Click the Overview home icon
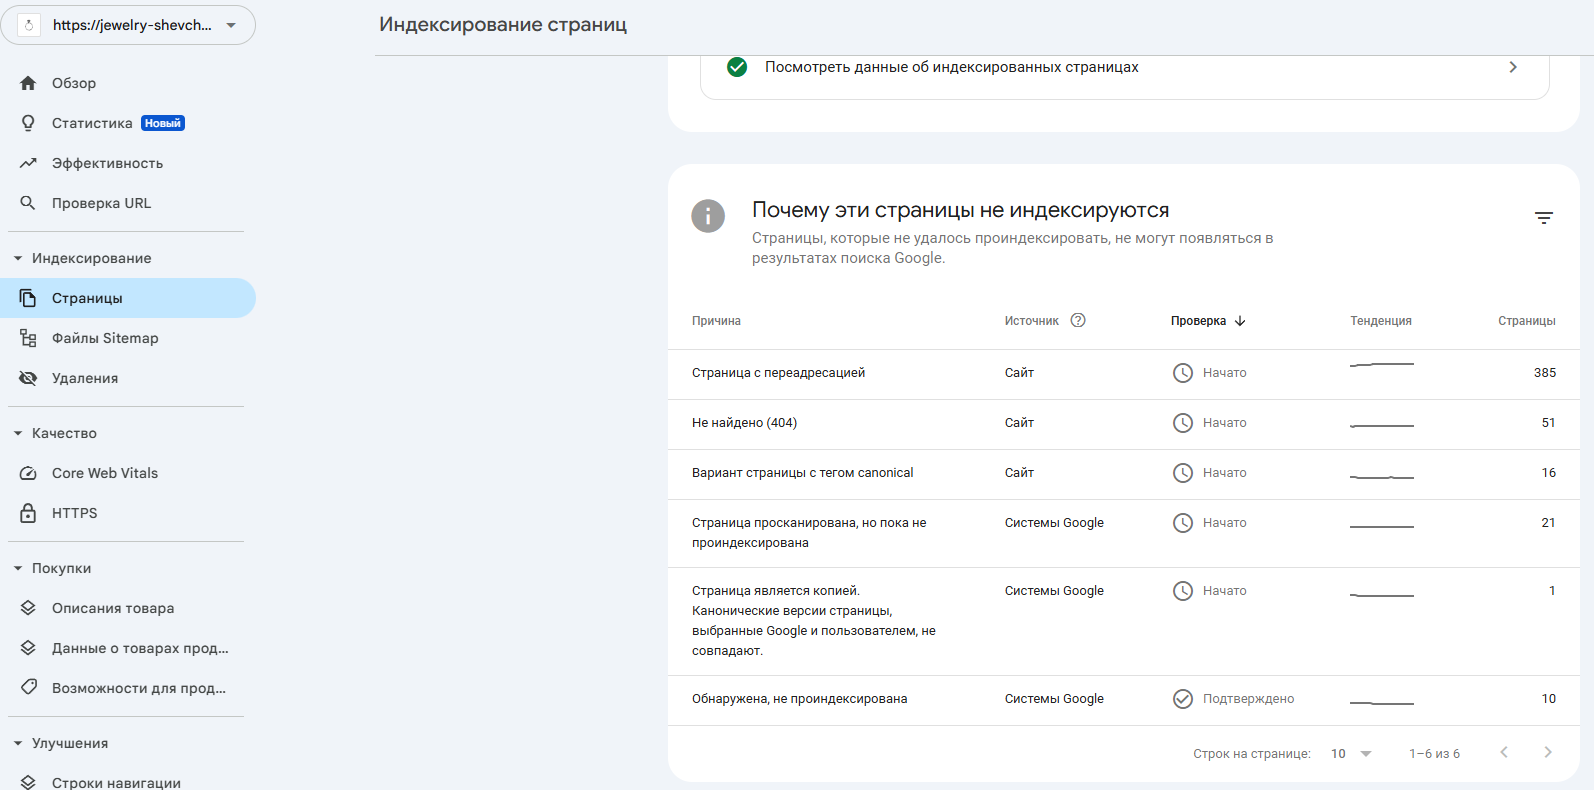This screenshot has width=1594, height=790. coord(28,83)
